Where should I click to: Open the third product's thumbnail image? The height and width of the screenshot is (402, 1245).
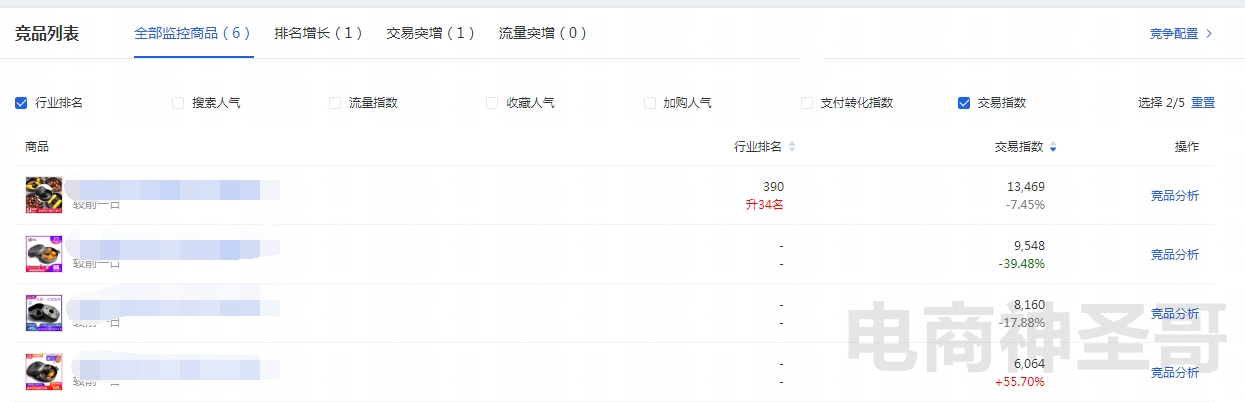click(44, 313)
